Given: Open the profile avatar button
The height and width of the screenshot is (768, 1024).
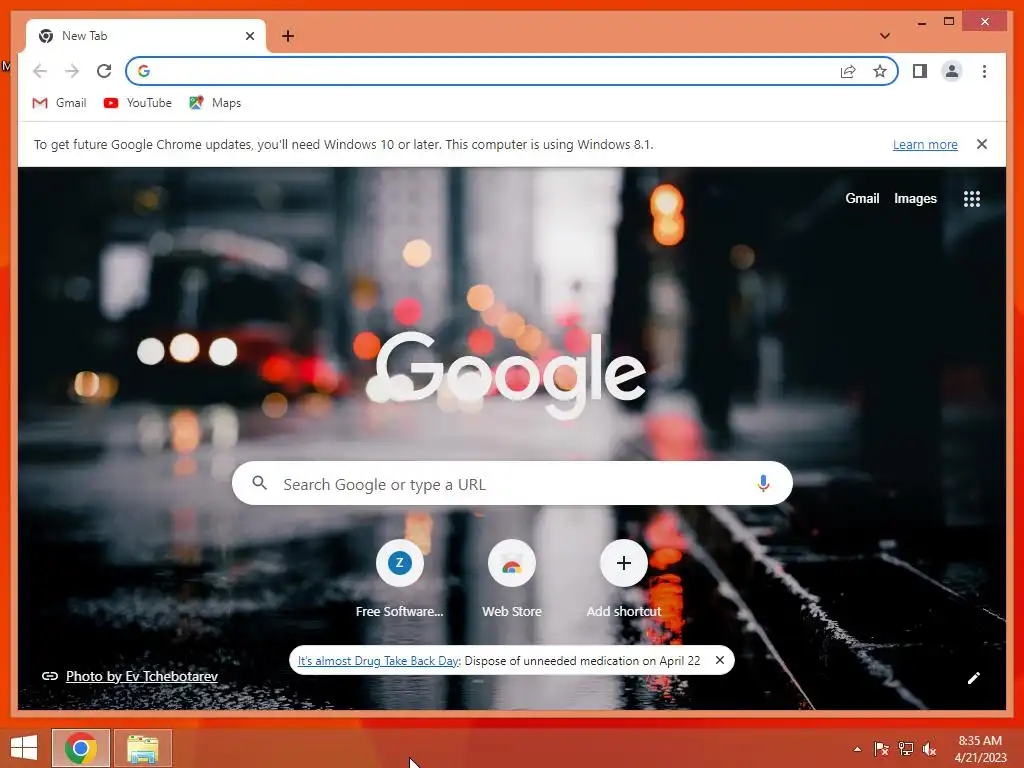Looking at the screenshot, I should point(952,71).
